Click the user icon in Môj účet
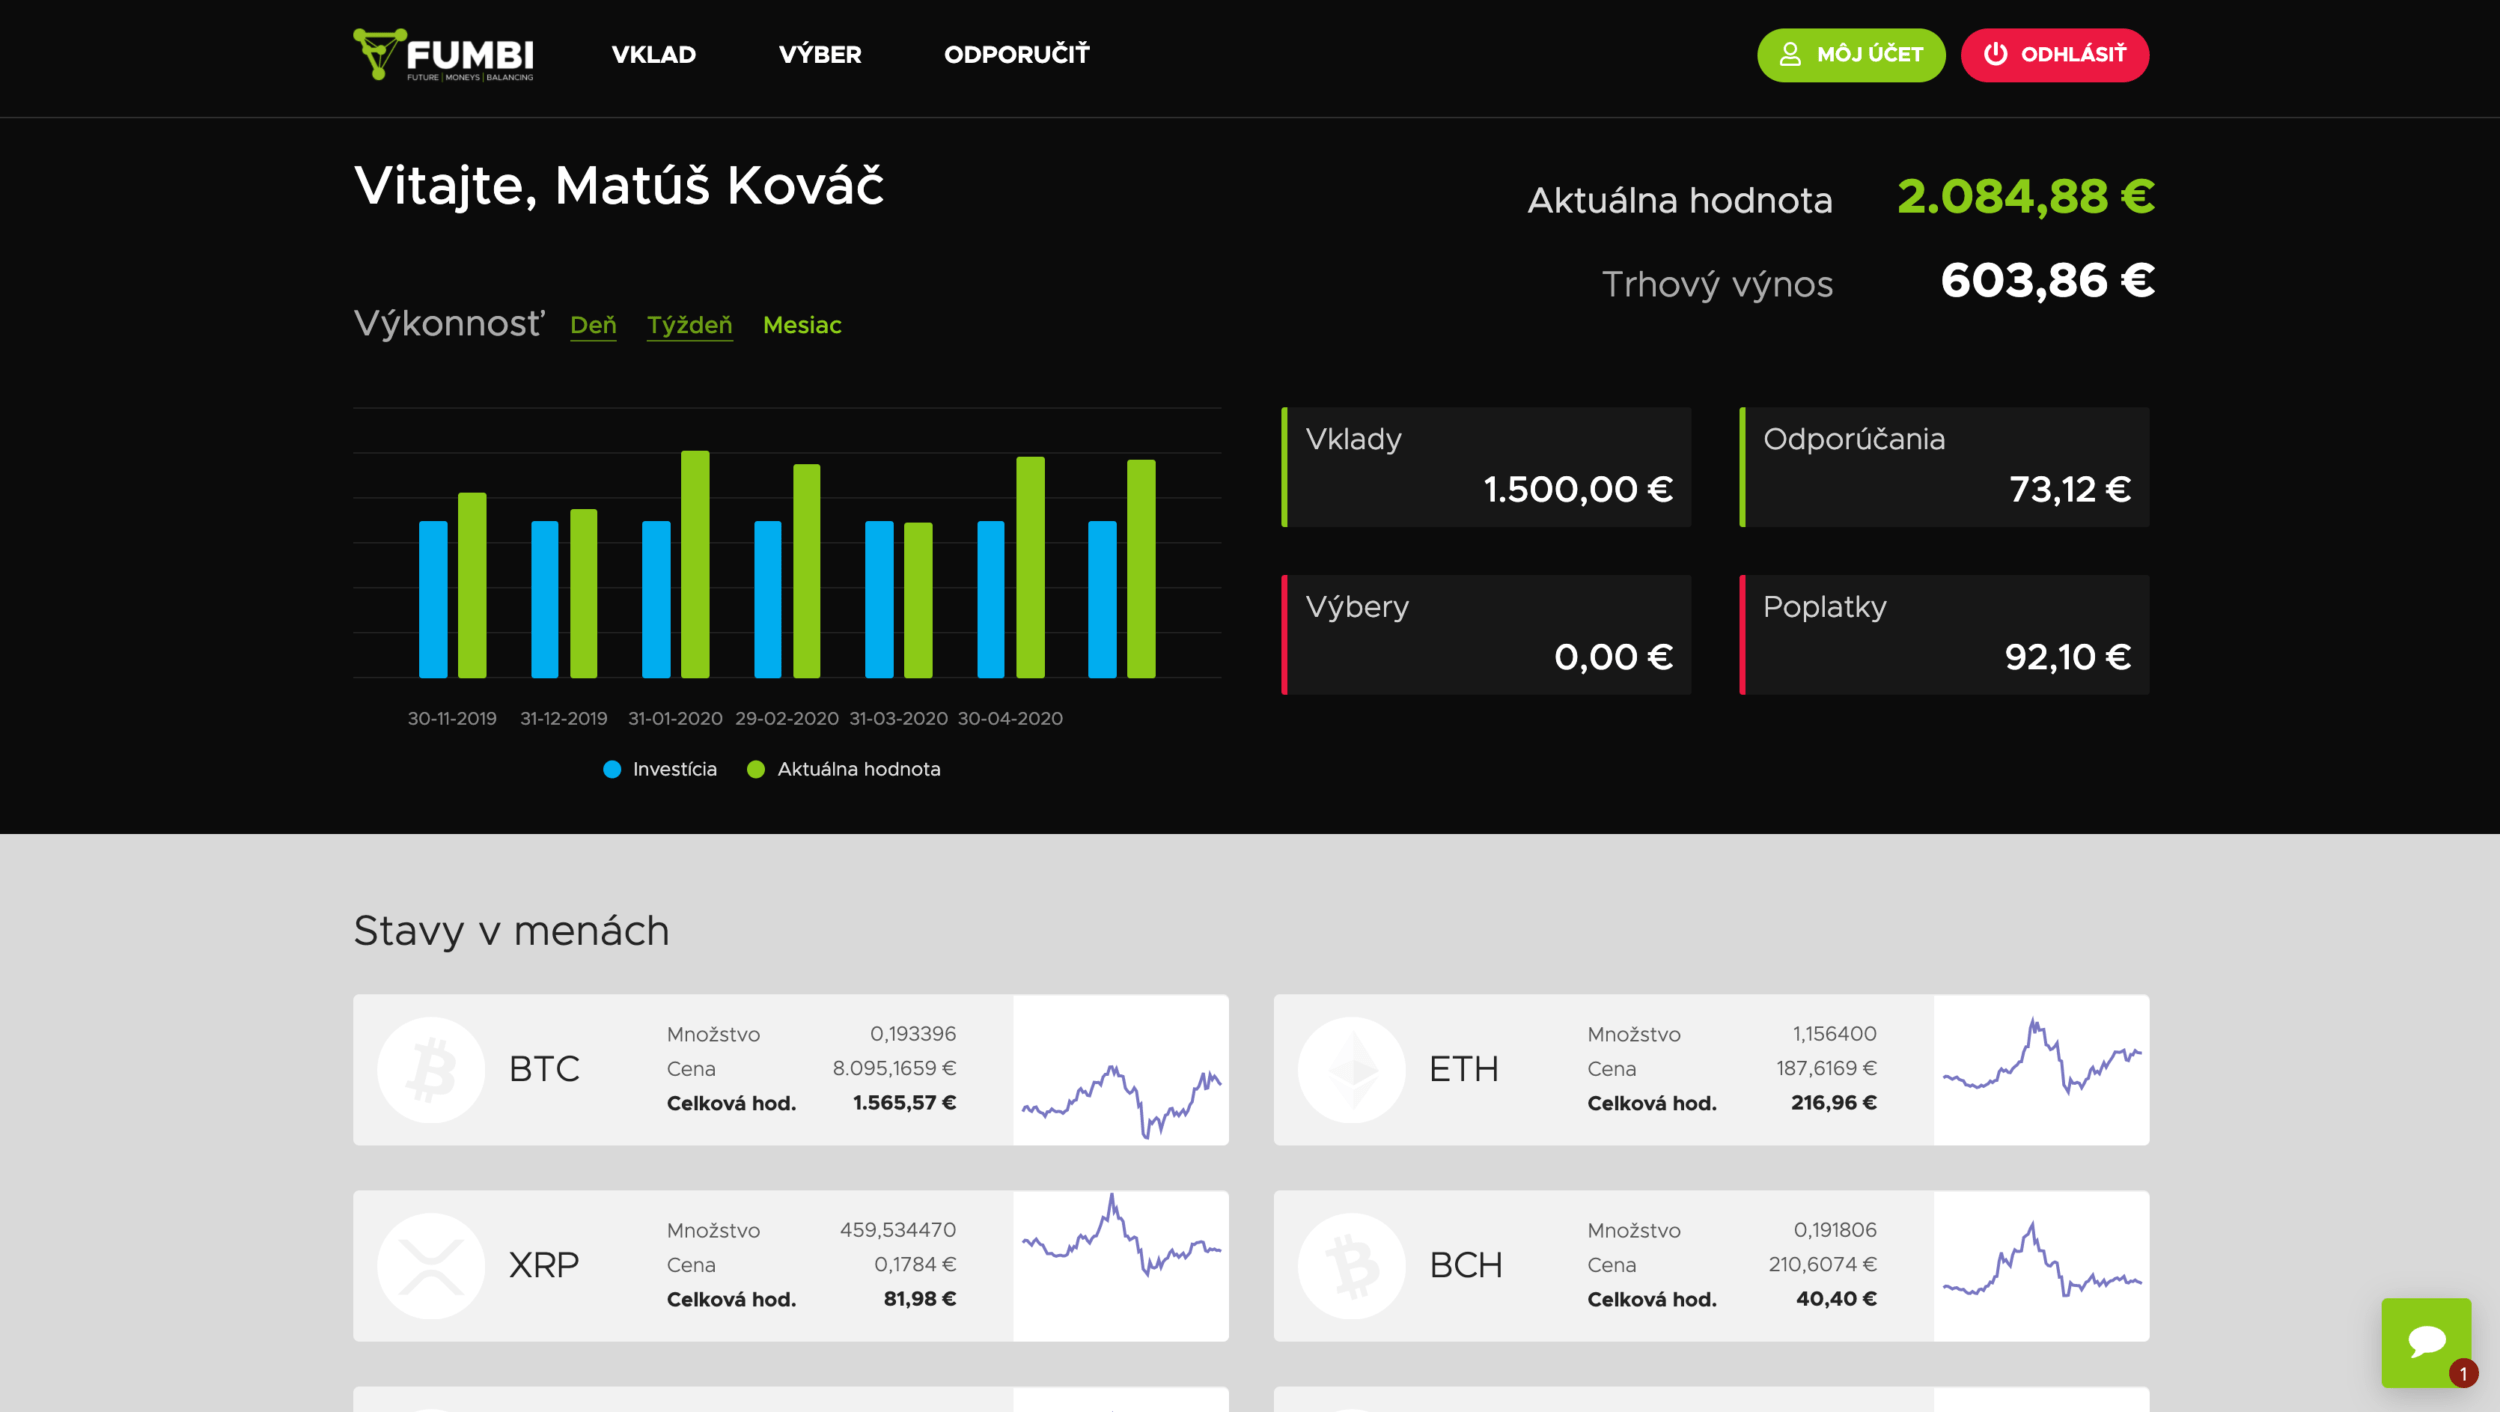The width and height of the screenshot is (2500, 1412). [x=1790, y=54]
